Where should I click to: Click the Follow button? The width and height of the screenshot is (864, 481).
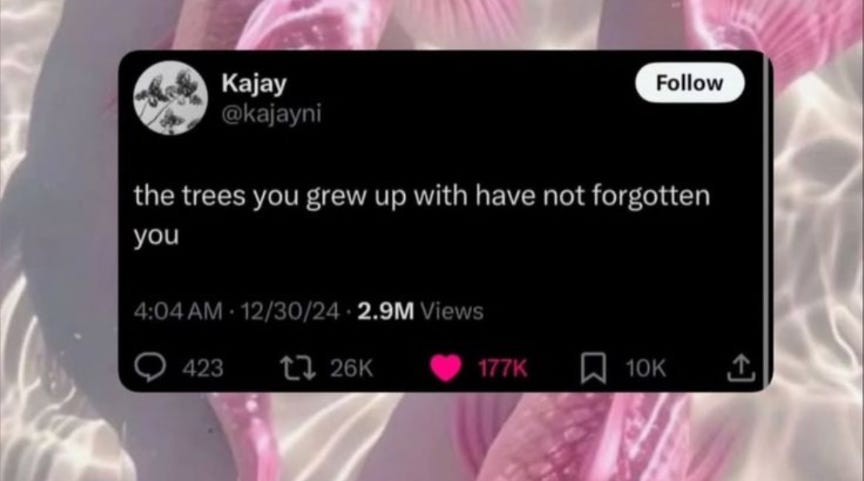pos(689,83)
